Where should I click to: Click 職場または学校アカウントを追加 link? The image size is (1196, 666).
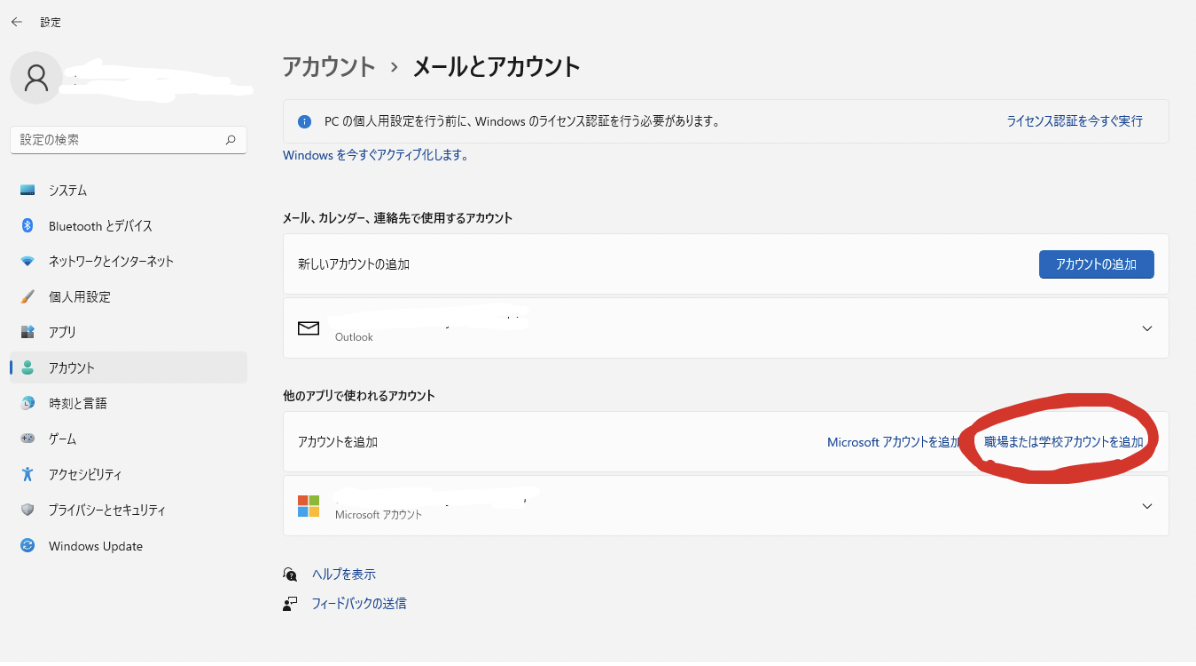pos(1063,442)
